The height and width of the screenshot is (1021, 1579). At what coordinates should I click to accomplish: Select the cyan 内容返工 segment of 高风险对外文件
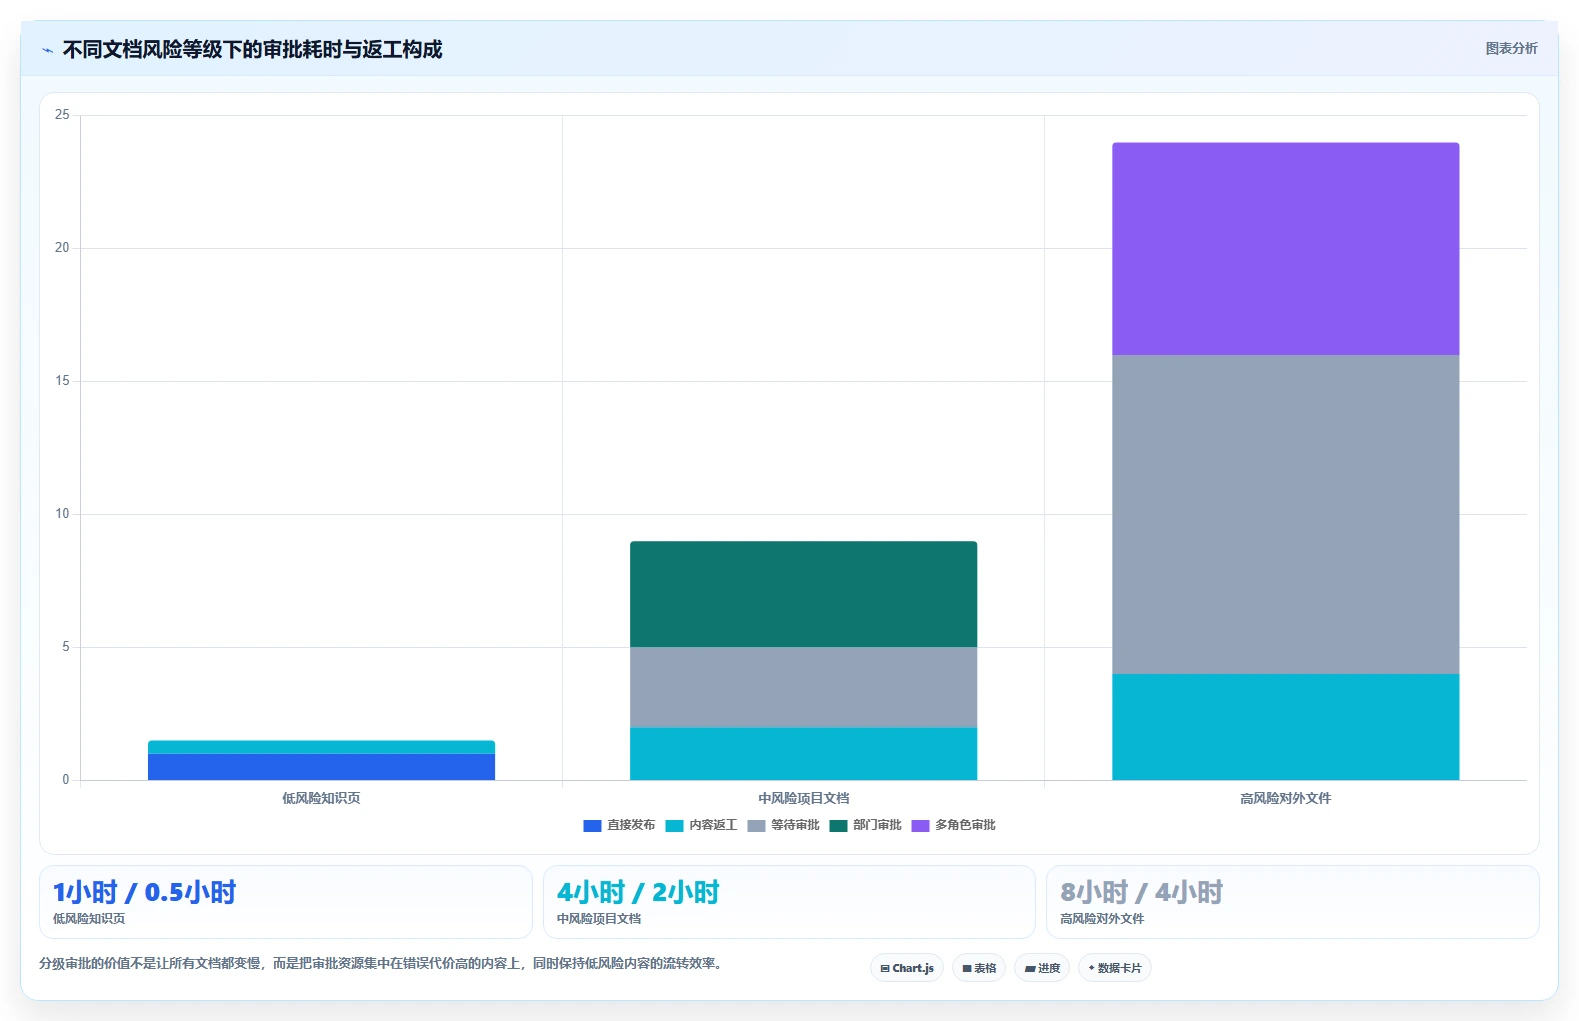tap(1285, 727)
